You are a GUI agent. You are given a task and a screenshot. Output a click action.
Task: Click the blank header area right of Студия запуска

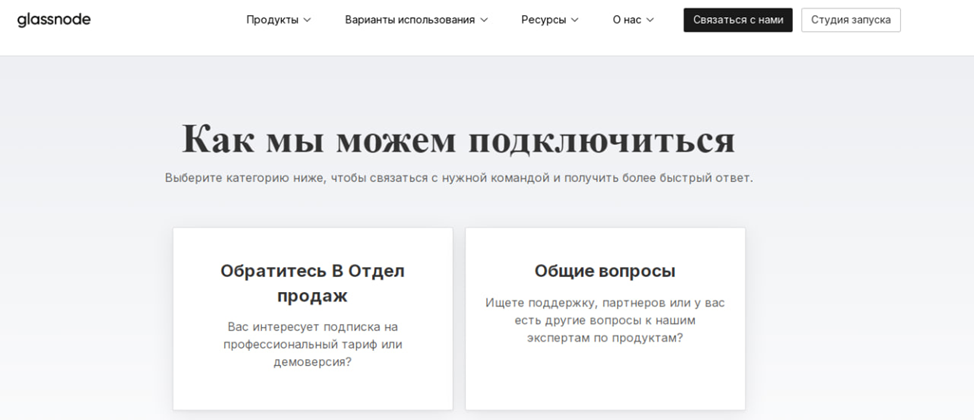pos(938,20)
